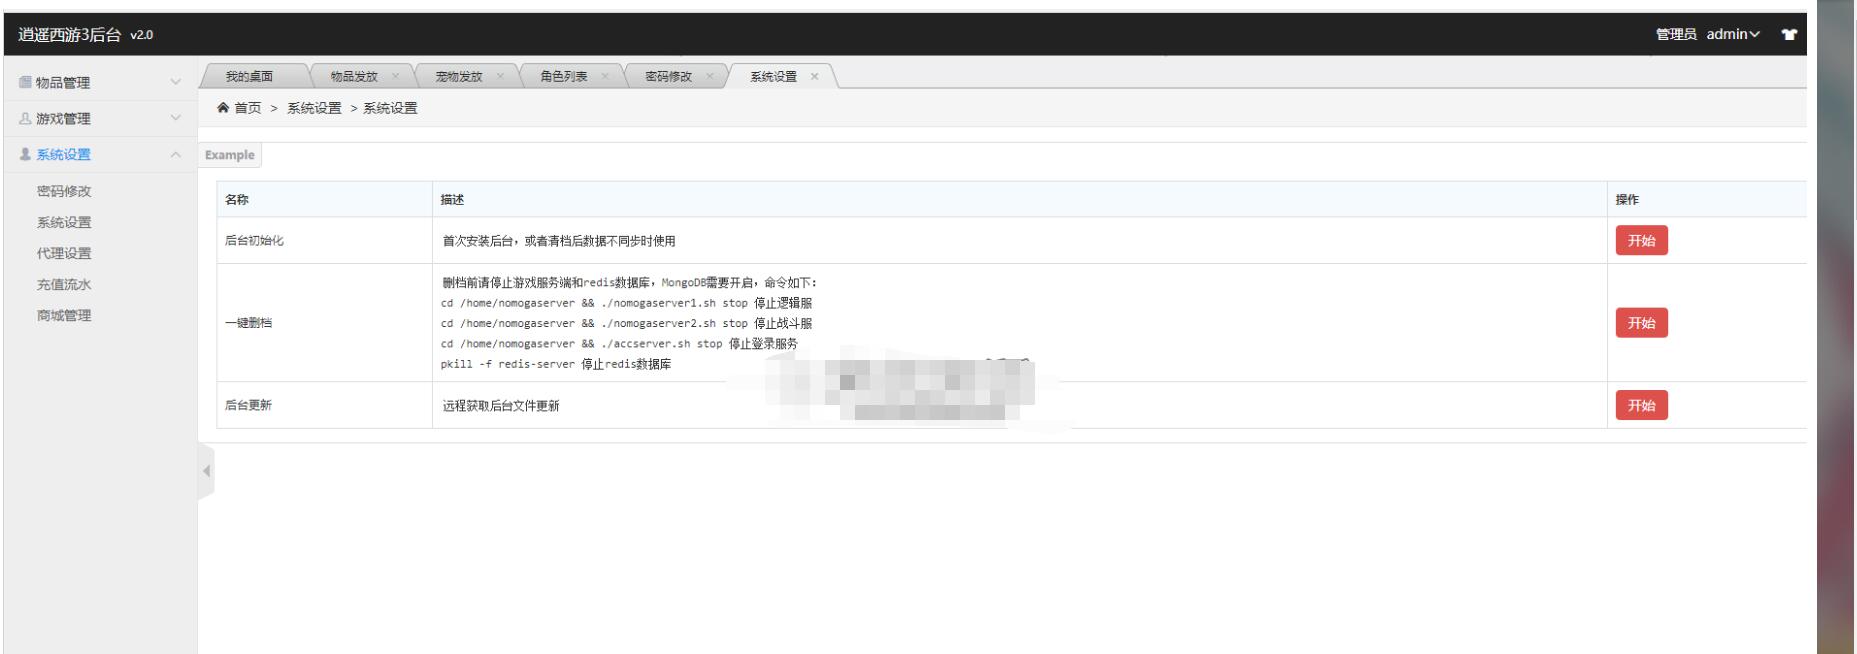Open 充值流水 in the sidebar

coord(64,285)
